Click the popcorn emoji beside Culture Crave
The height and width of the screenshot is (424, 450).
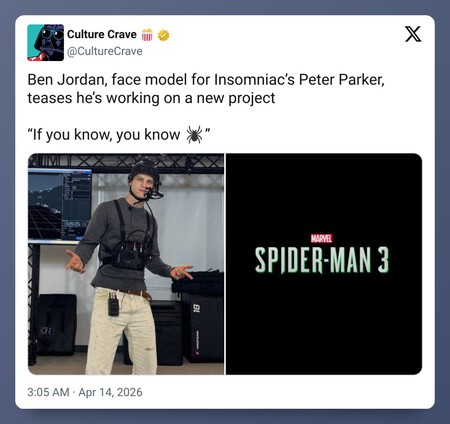(x=147, y=35)
